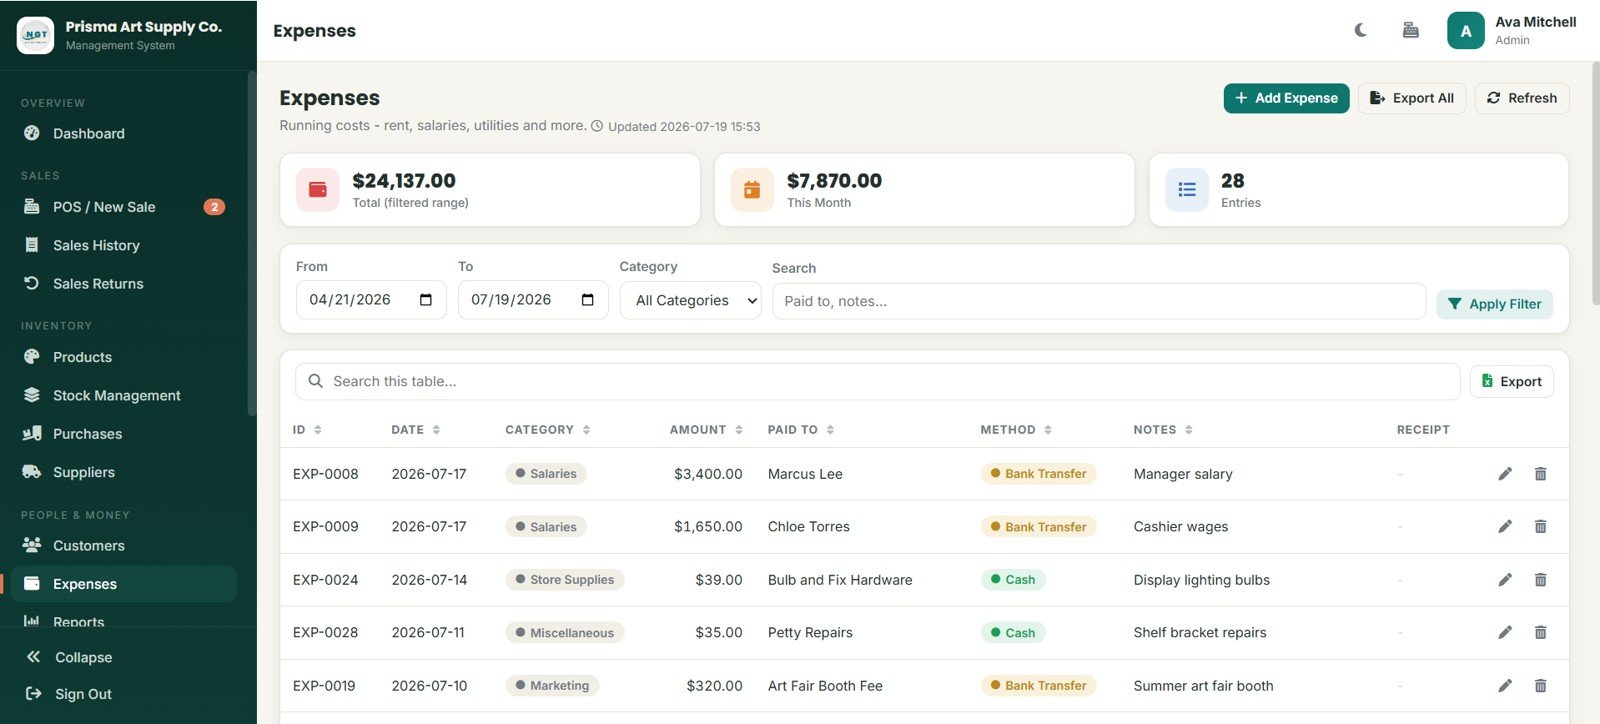Screen dimensions: 1600x724
Task: Open the From date calendar picker
Action: pyautogui.click(x=426, y=300)
